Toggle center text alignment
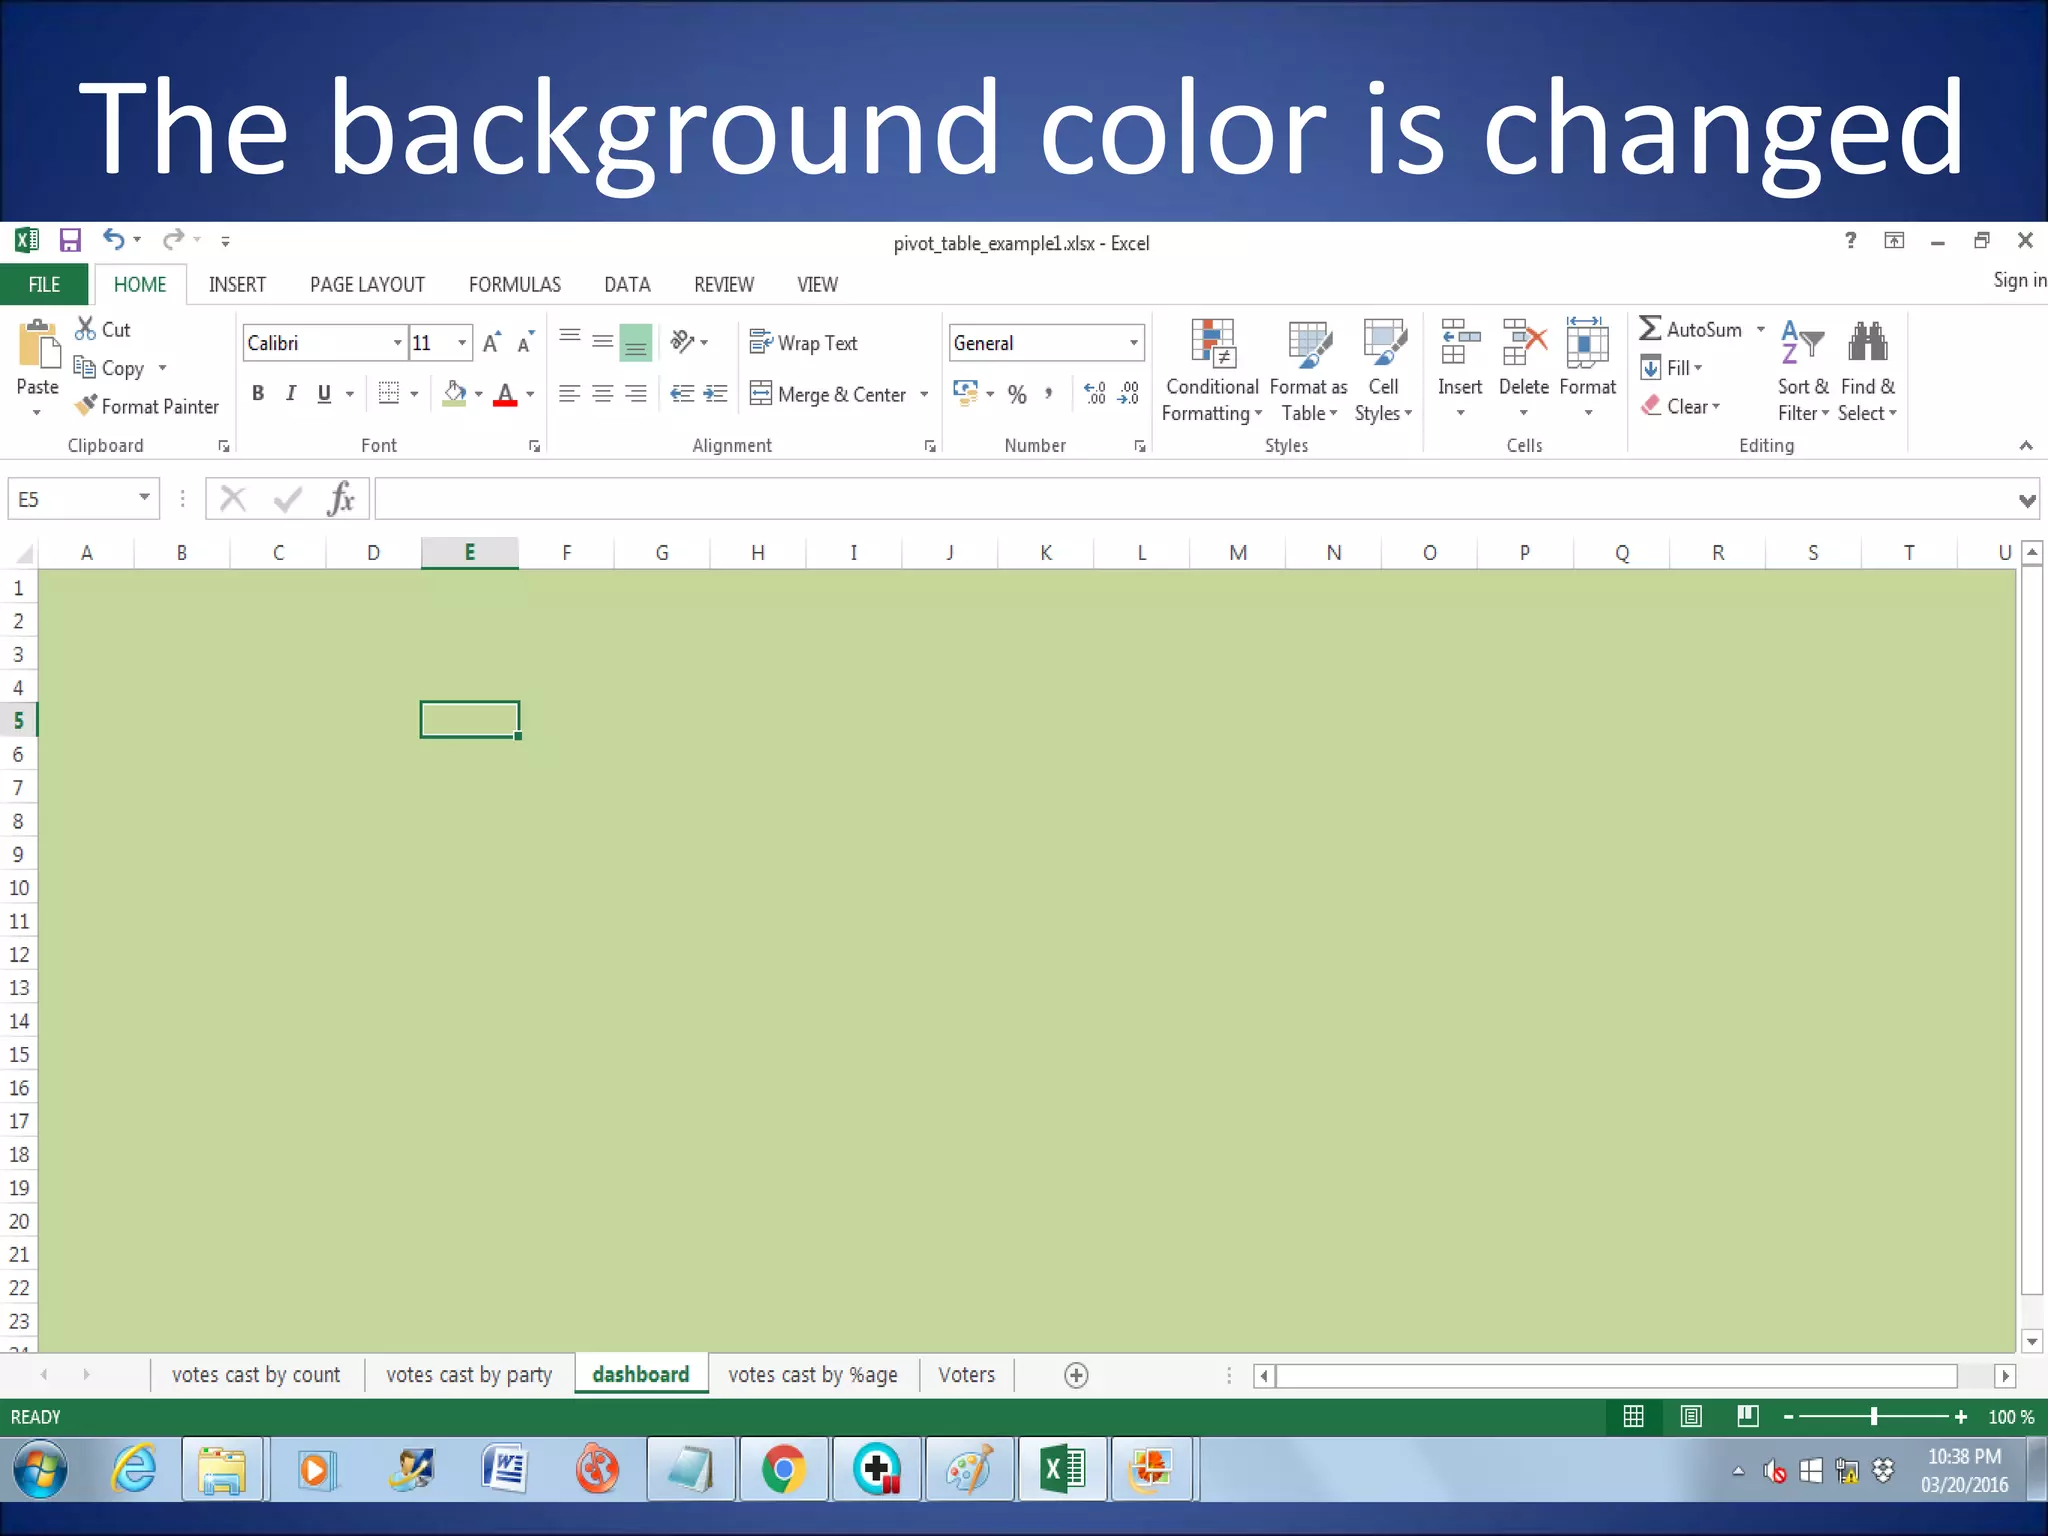The height and width of the screenshot is (1536, 2048). point(603,394)
